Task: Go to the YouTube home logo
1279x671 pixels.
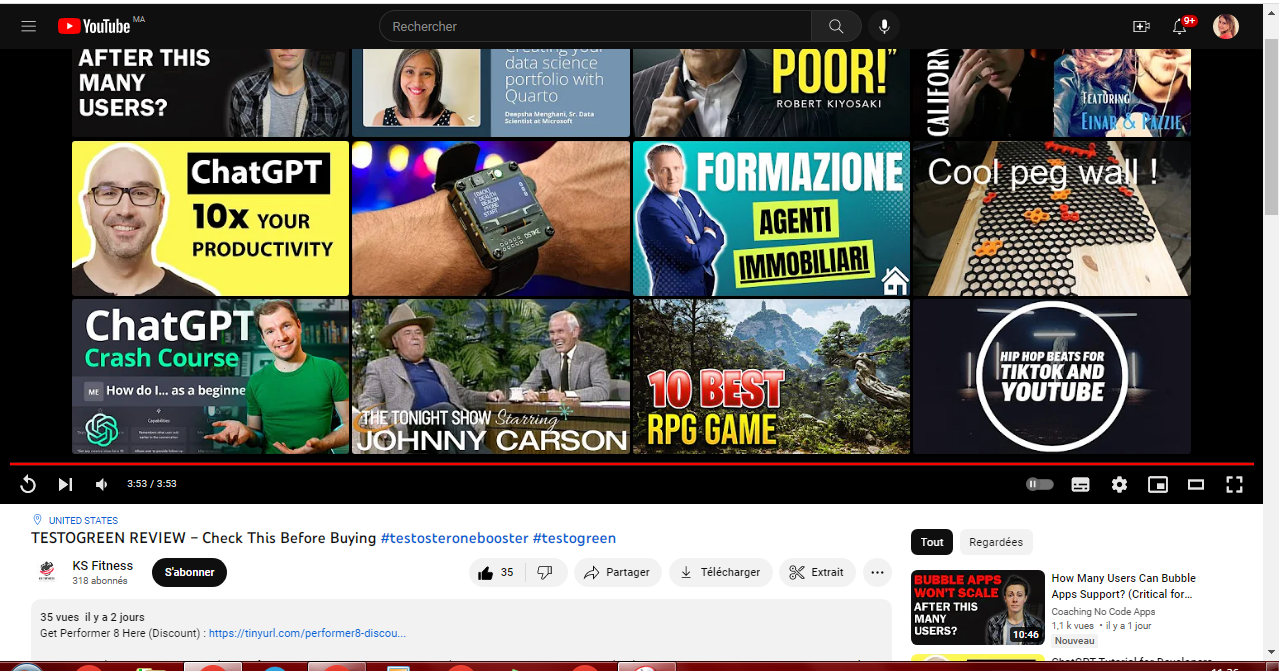Action: point(95,27)
